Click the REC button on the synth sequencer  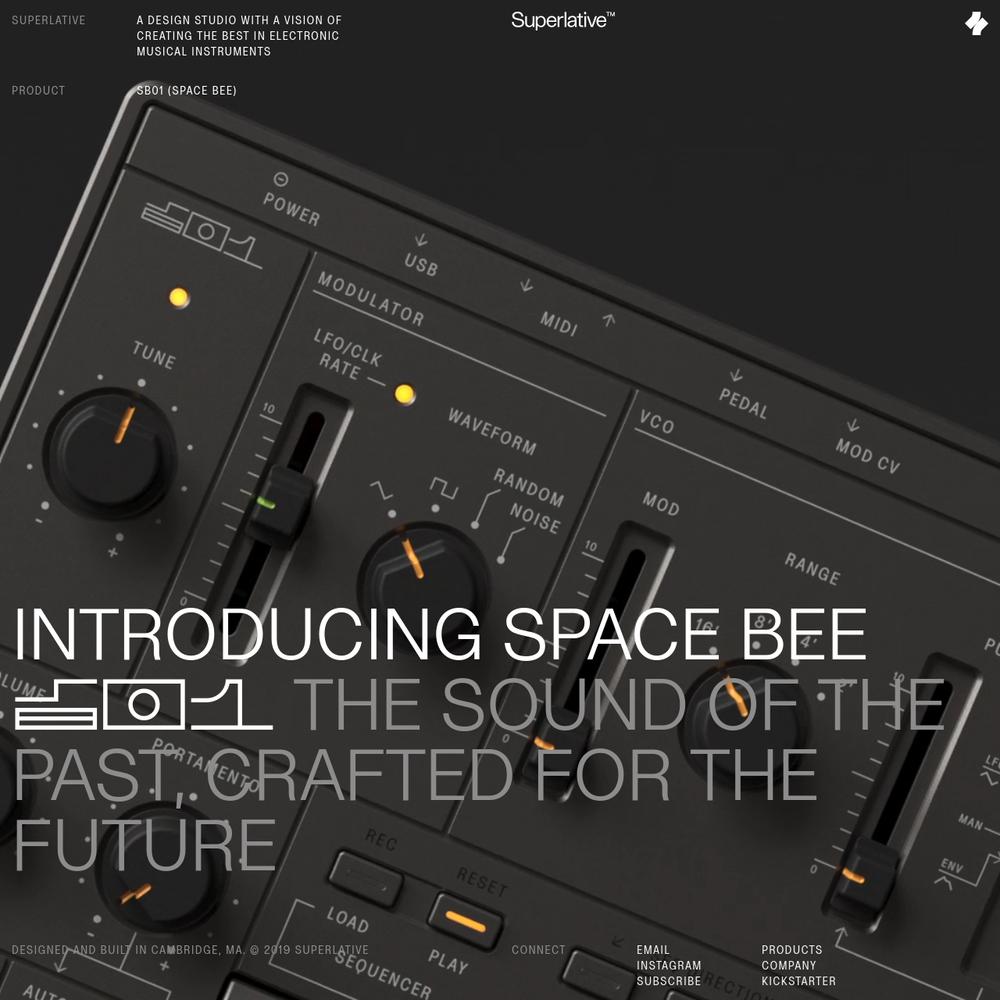point(365,879)
